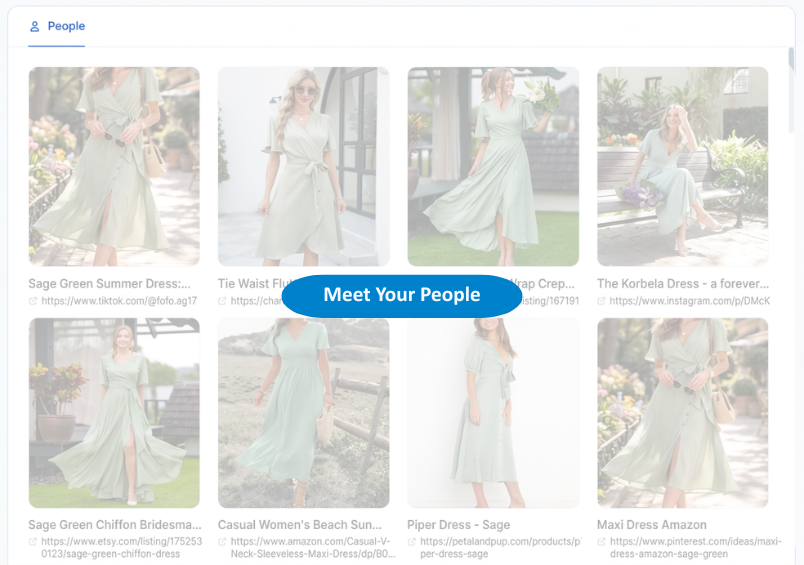Click the Maxi Dress Amazon title

tap(652, 524)
